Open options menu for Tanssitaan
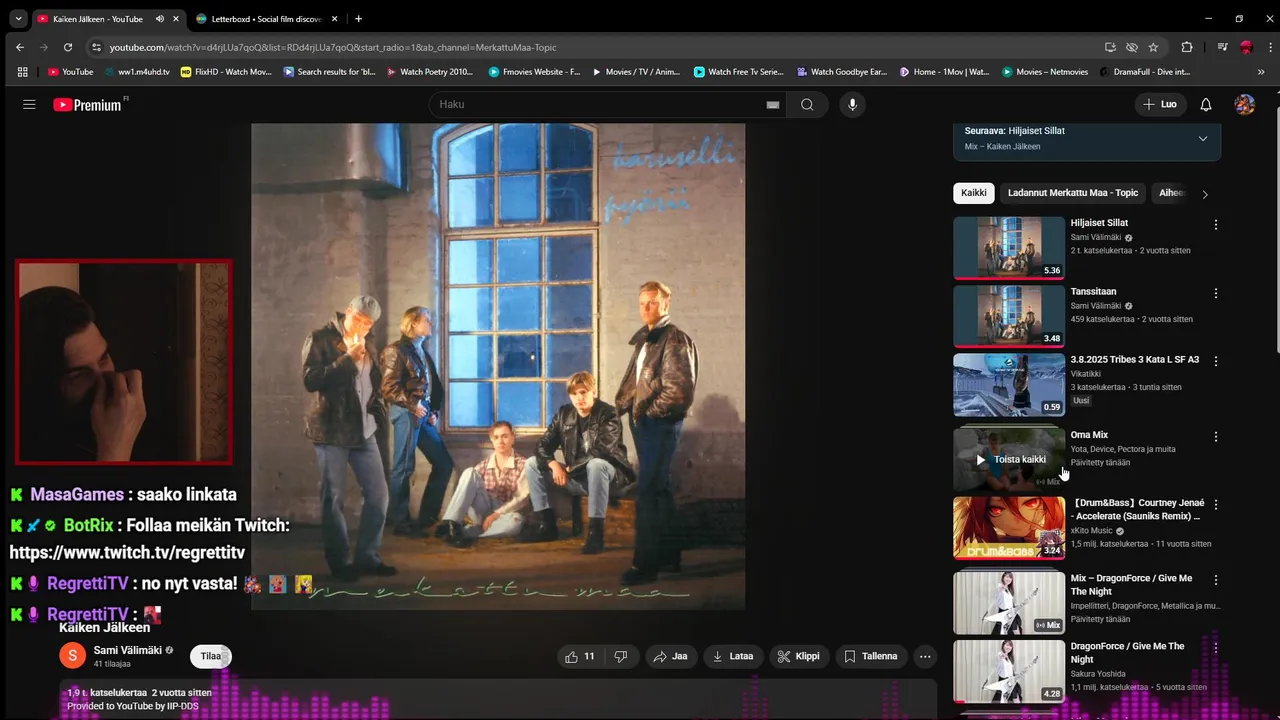Viewport: 1280px width, 720px height. coord(1216,293)
